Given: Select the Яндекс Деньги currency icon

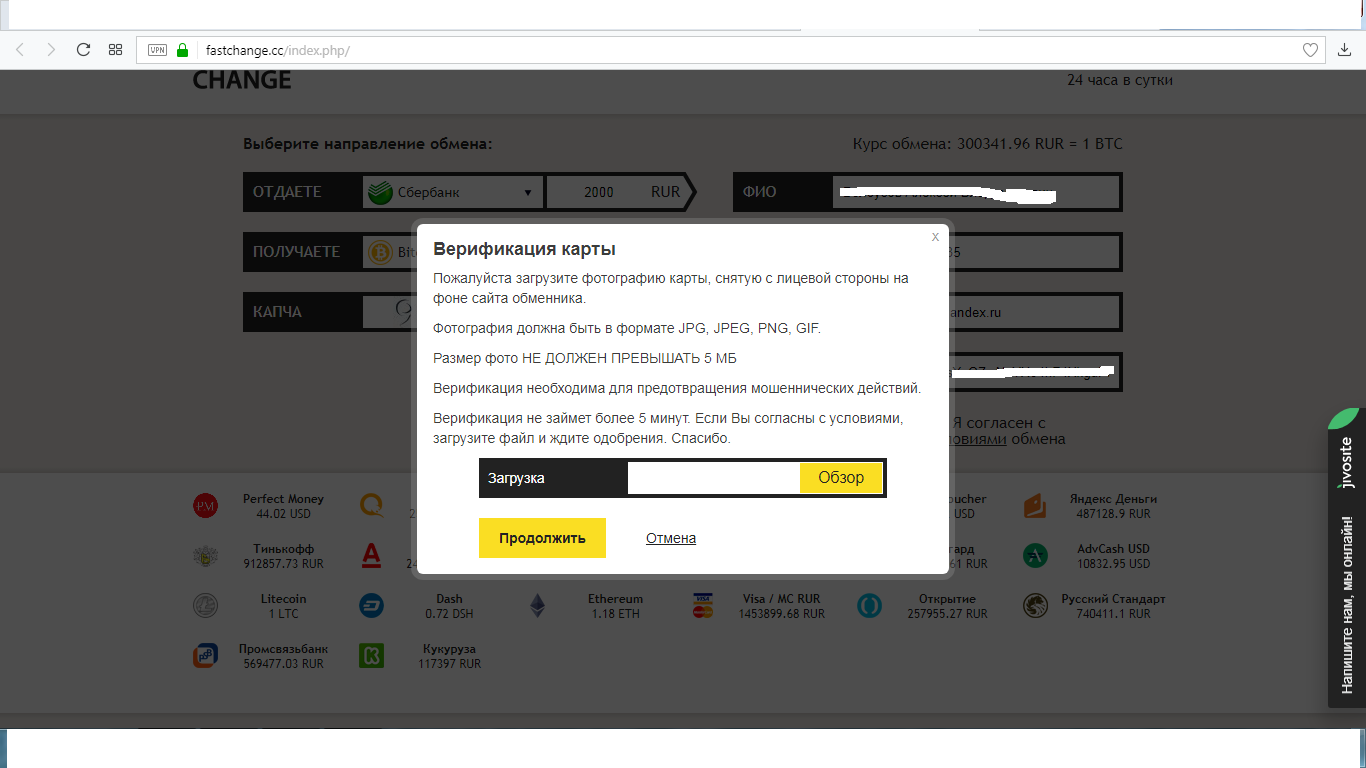Looking at the screenshot, I should click(1035, 507).
